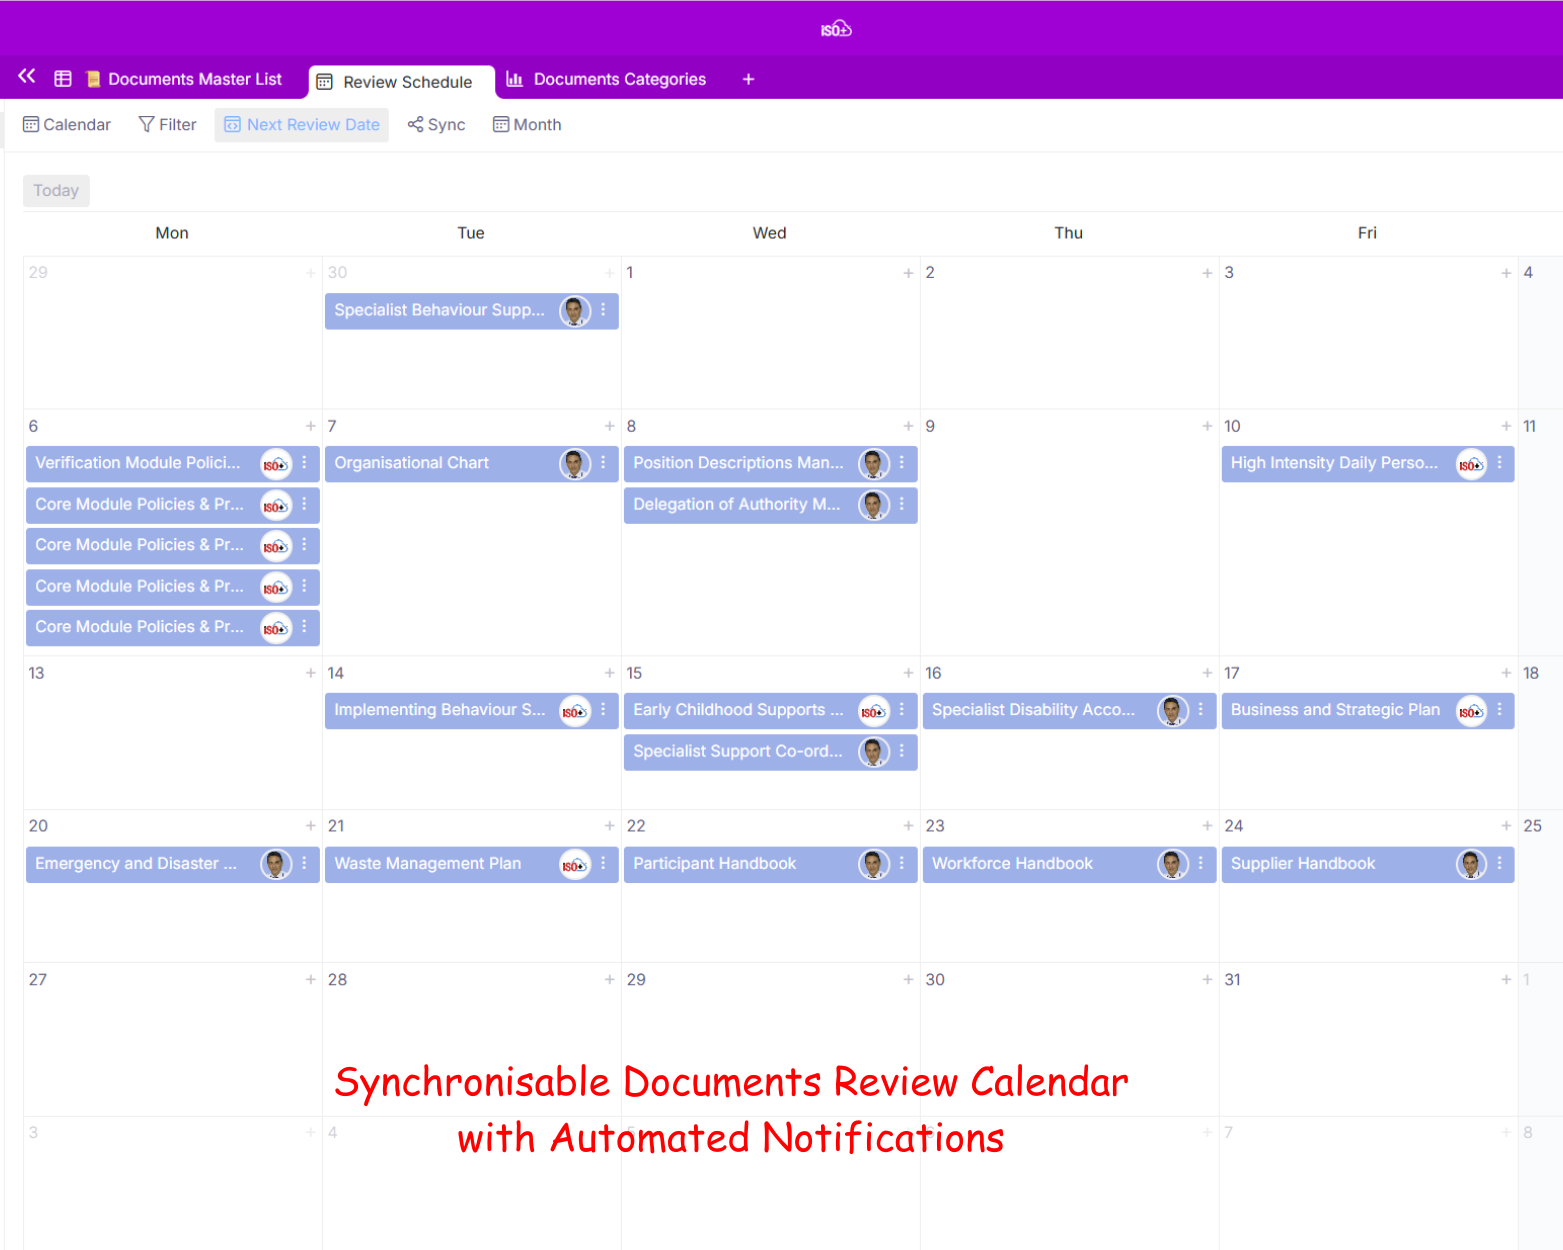Click the Today button
This screenshot has width=1563, height=1250.
[x=56, y=191]
